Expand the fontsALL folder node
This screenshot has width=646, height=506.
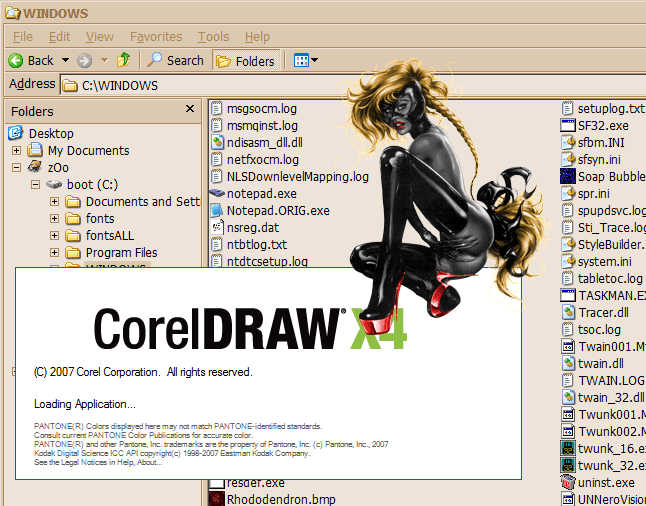coord(54,235)
